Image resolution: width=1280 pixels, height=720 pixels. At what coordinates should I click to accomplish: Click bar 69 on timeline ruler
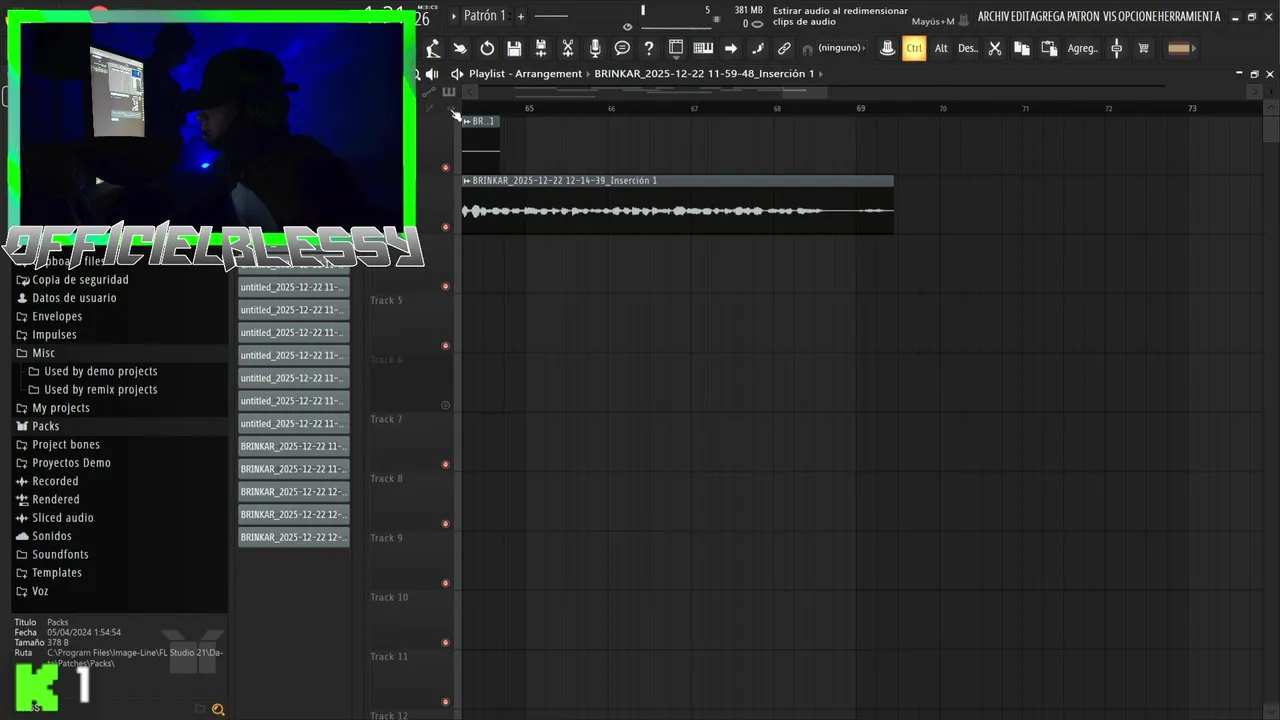point(860,108)
